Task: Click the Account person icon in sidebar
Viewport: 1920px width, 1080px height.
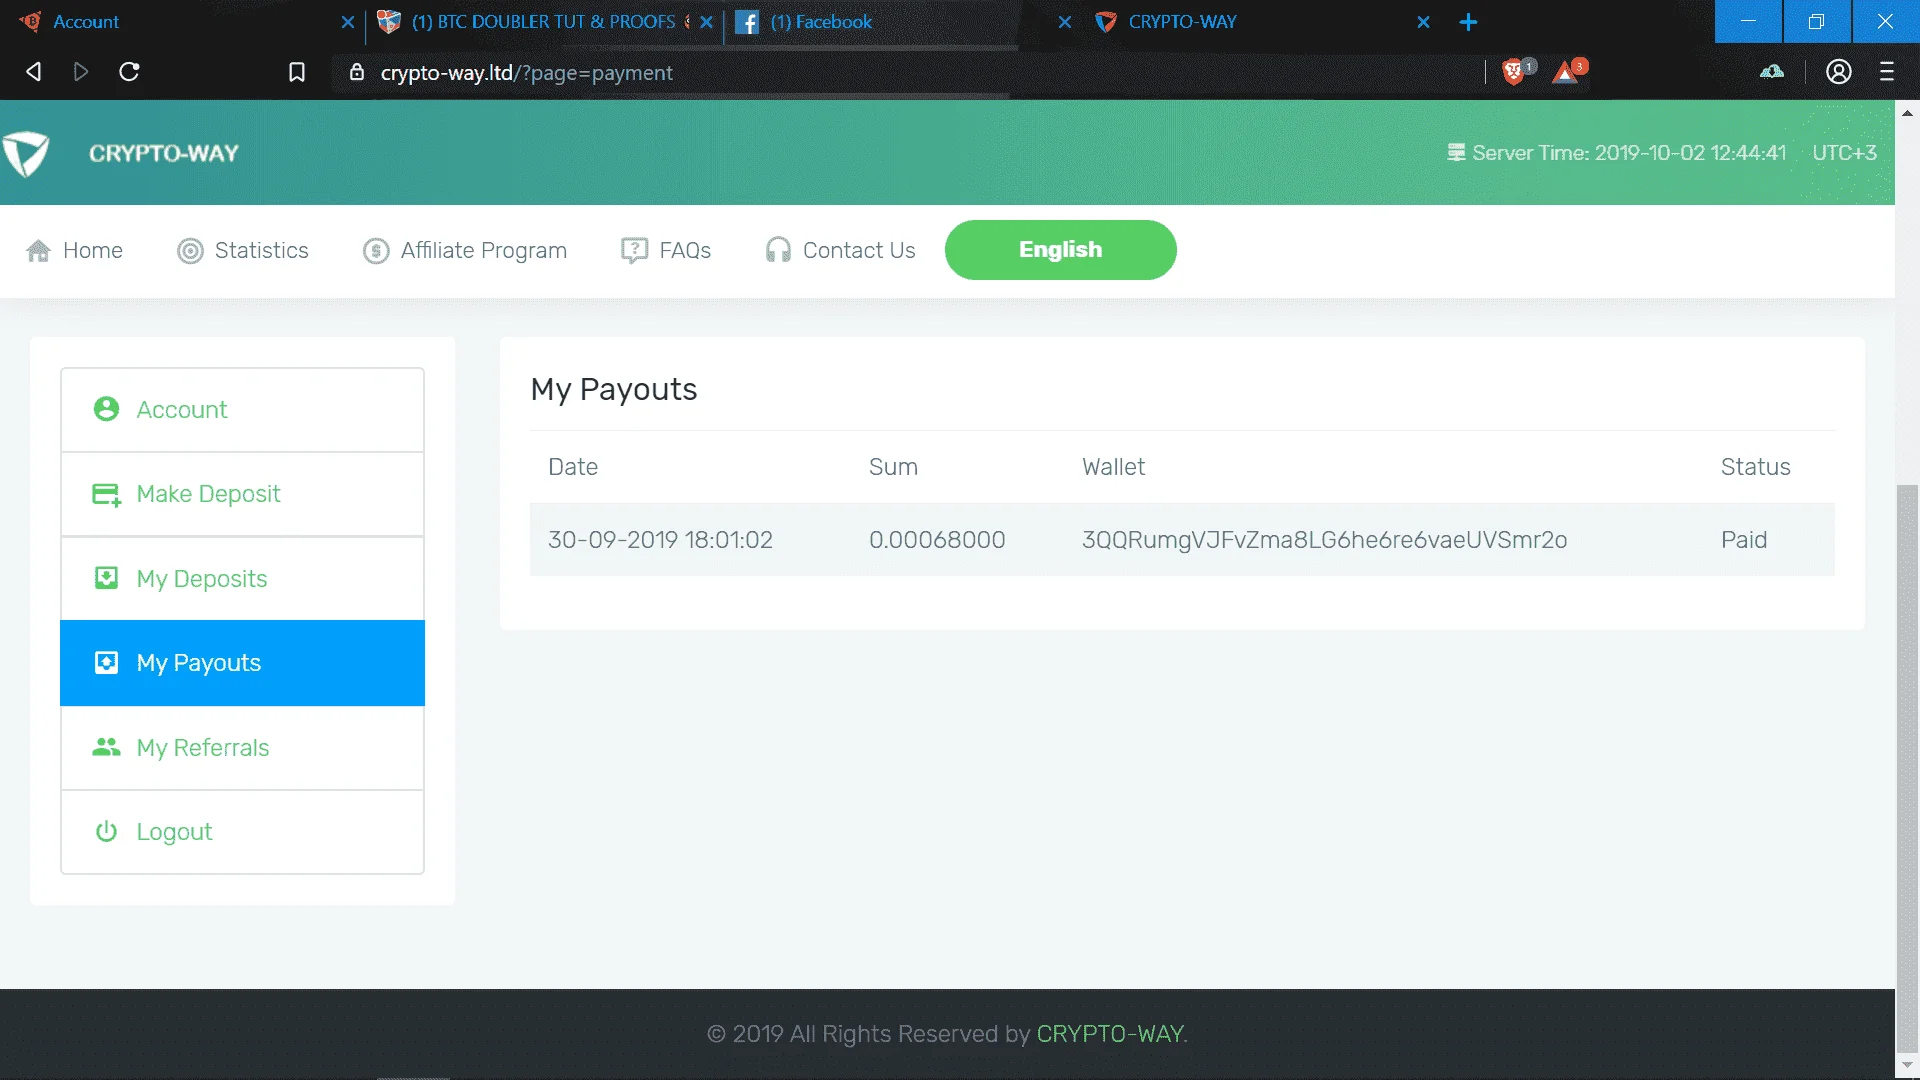Action: [106, 409]
